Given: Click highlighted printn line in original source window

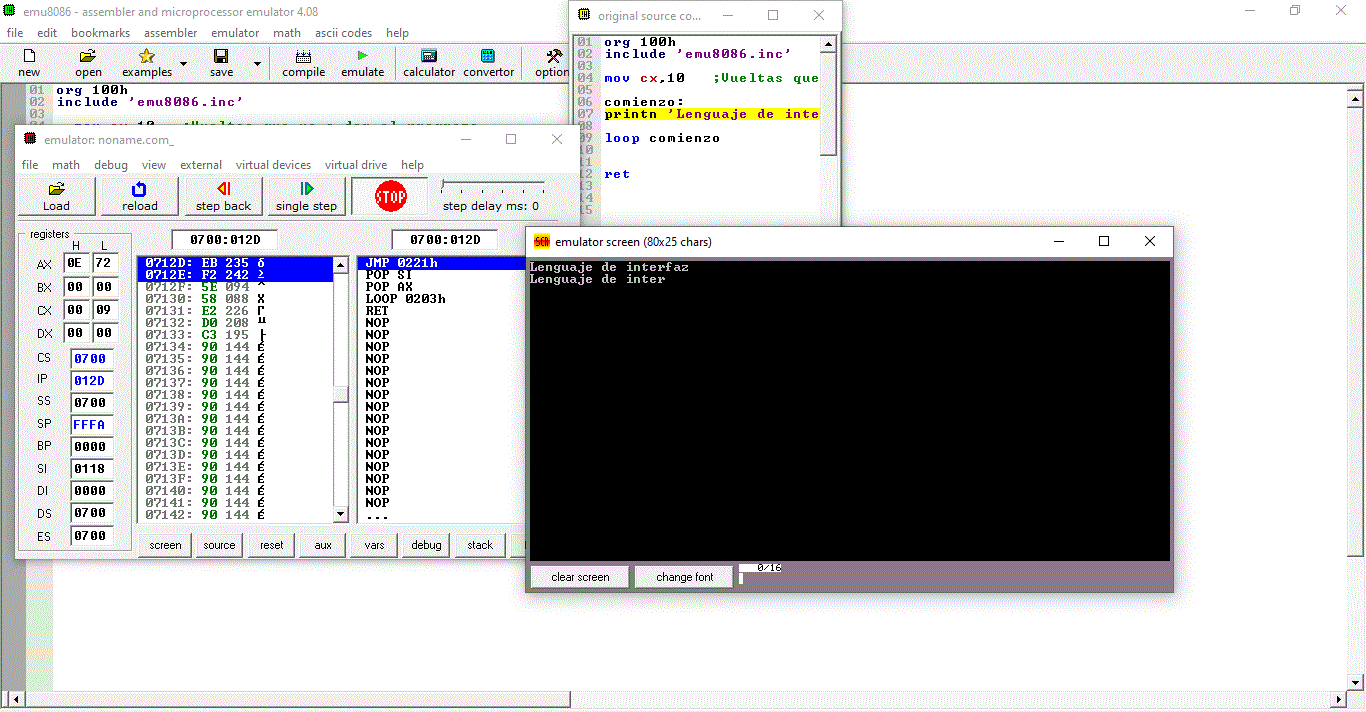Looking at the screenshot, I should pos(711,114).
